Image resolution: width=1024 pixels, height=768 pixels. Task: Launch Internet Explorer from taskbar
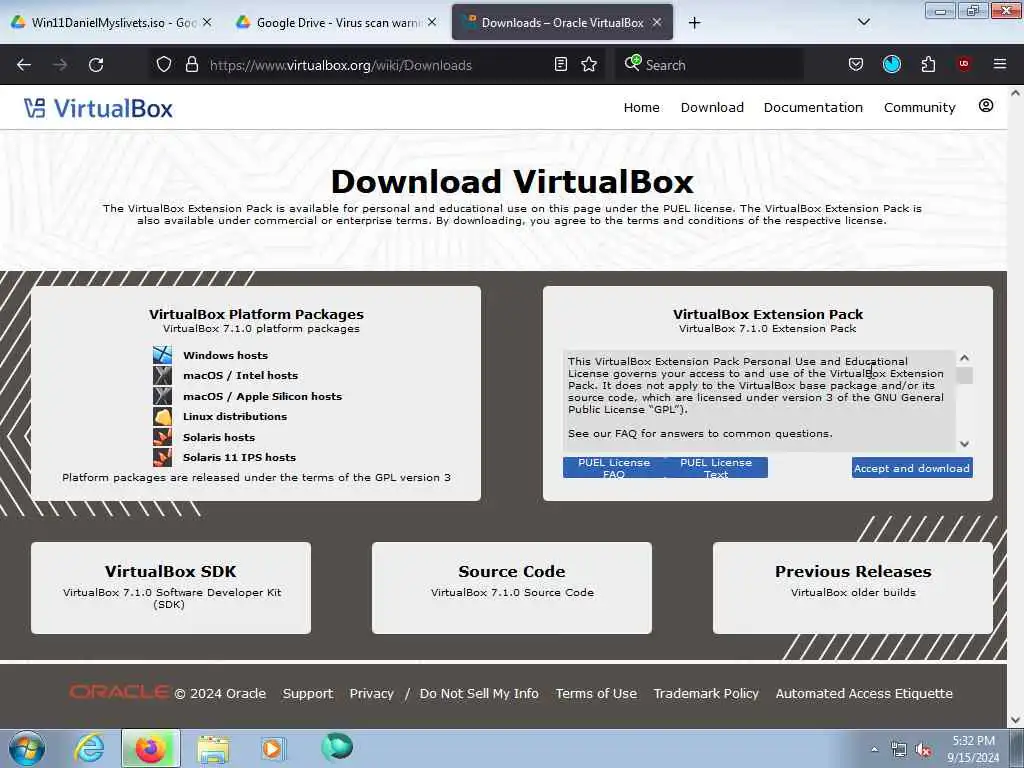89,748
